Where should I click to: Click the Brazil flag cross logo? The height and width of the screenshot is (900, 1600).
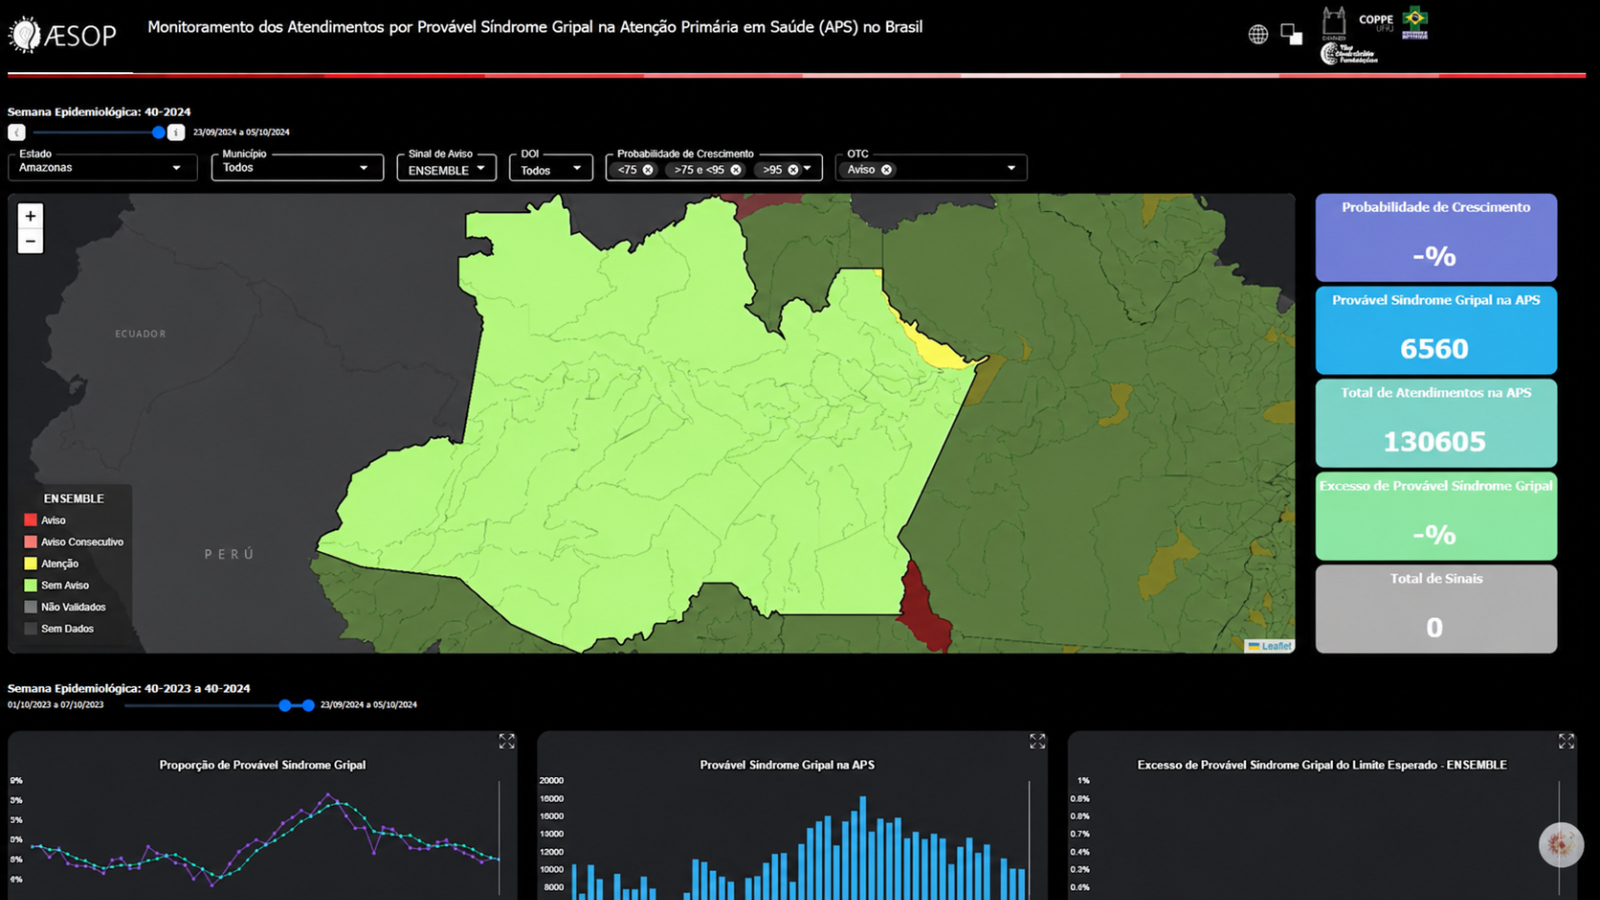pos(1415,22)
